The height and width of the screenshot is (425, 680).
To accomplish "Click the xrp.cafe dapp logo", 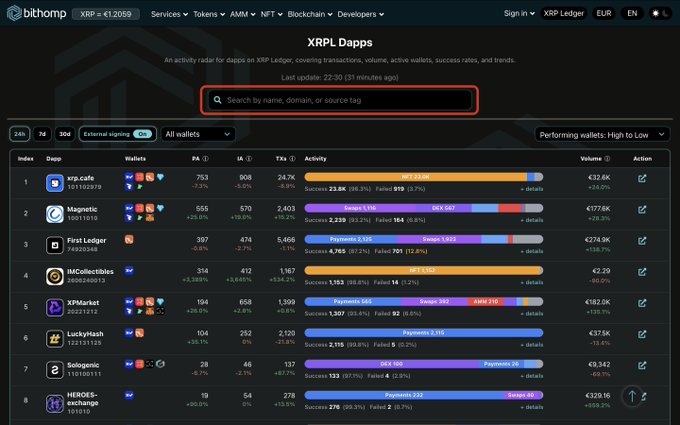I will coord(55,183).
